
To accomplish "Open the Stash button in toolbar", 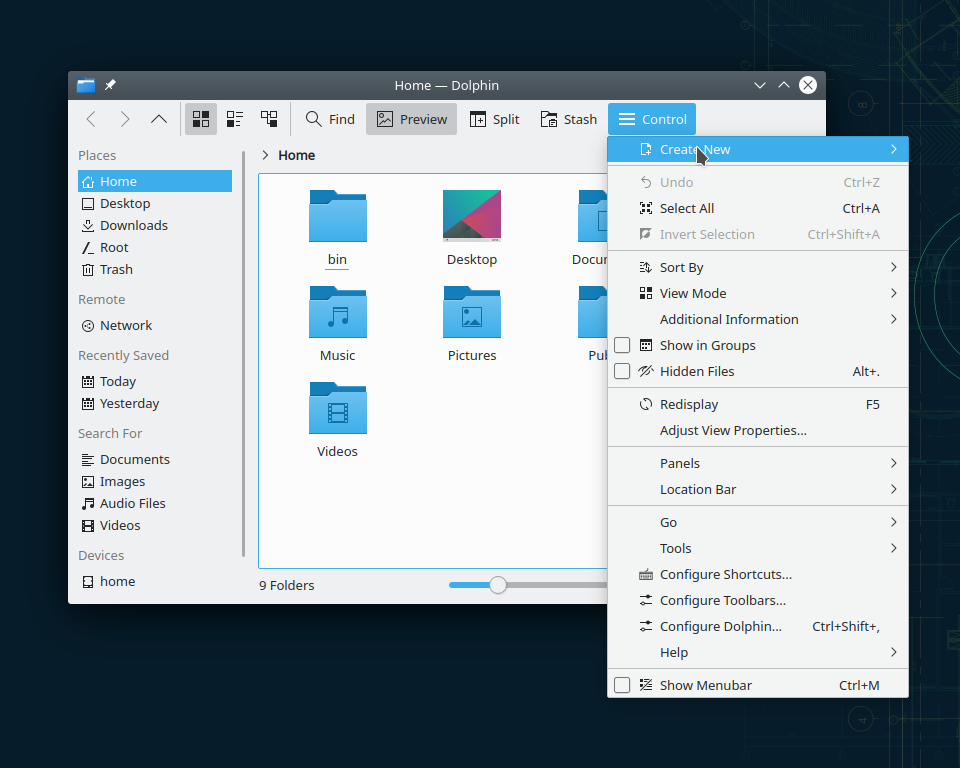I will [569, 119].
